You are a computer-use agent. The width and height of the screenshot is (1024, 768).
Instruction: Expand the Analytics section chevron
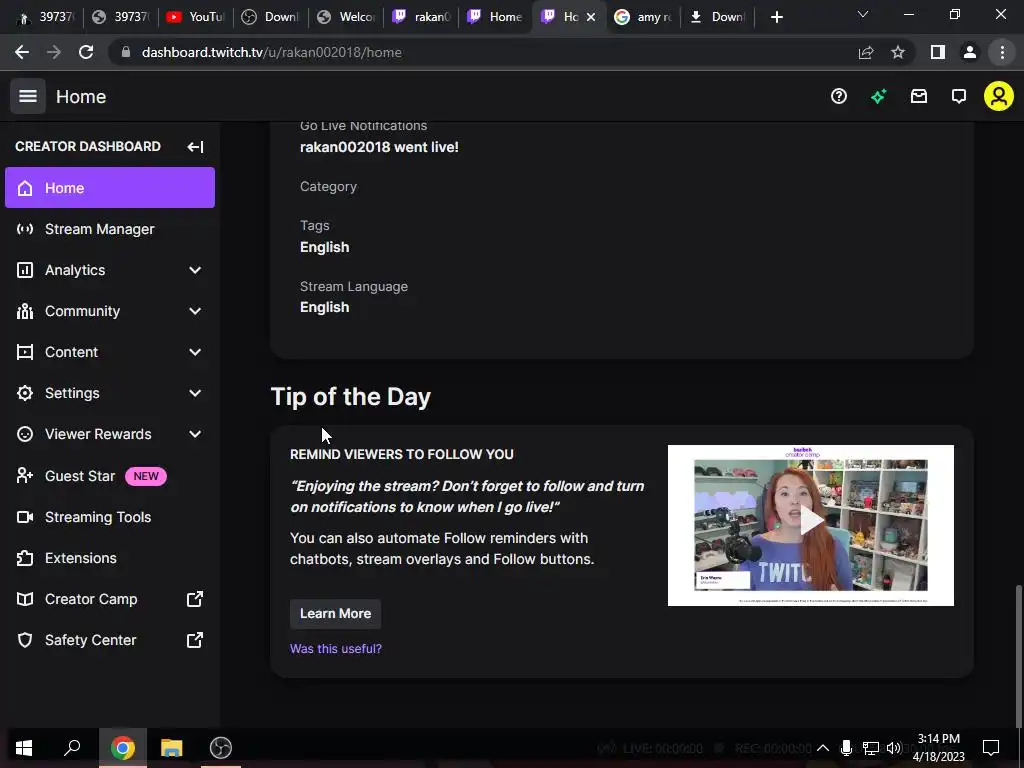195,270
